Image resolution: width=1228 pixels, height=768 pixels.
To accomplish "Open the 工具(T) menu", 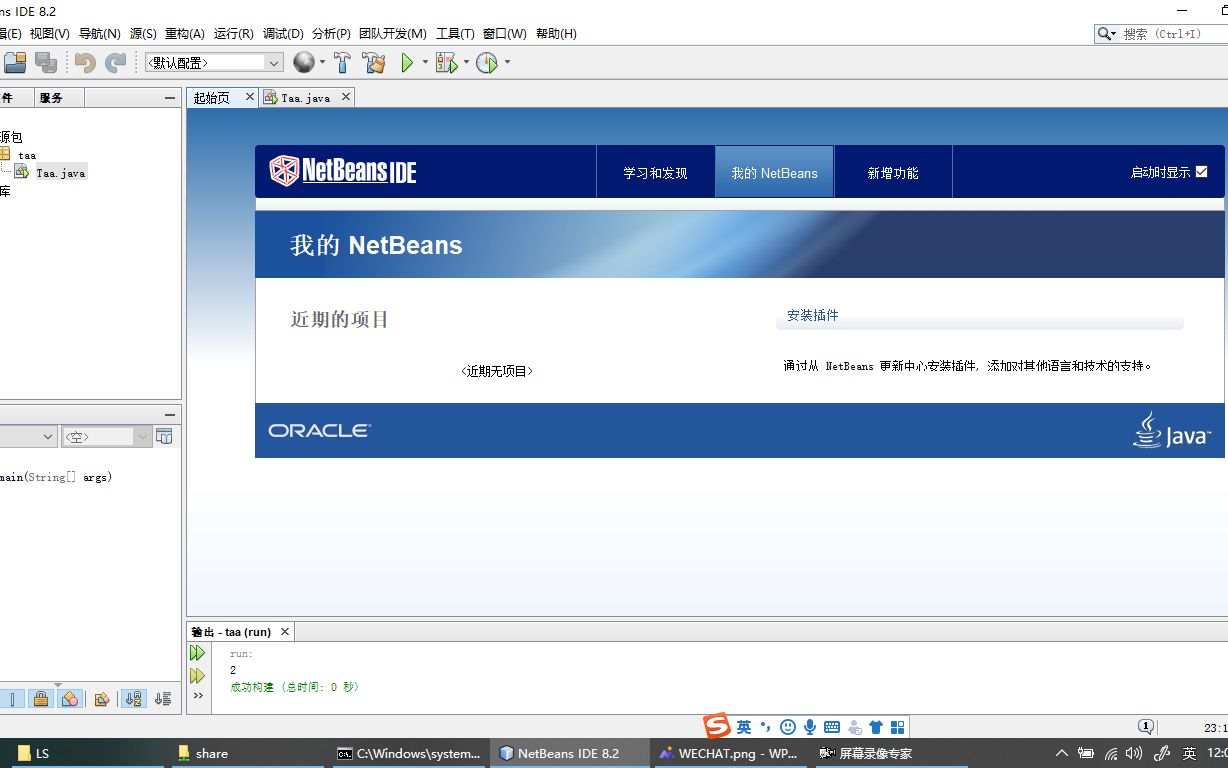I will click(x=455, y=33).
